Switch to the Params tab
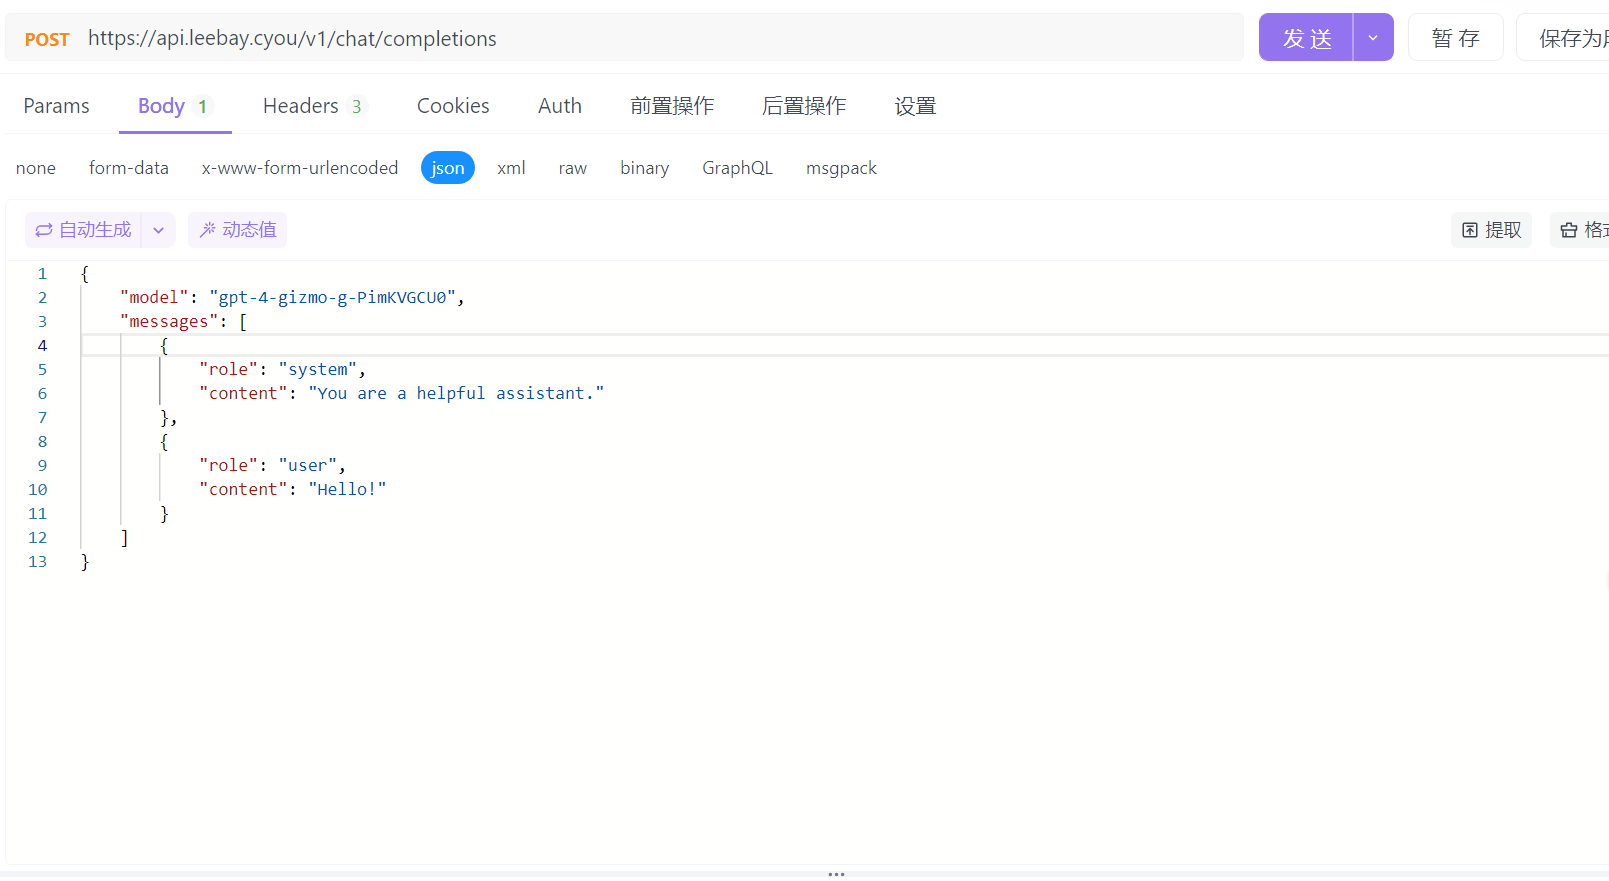The height and width of the screenshot is (881, 1609). tap(56, 106)
